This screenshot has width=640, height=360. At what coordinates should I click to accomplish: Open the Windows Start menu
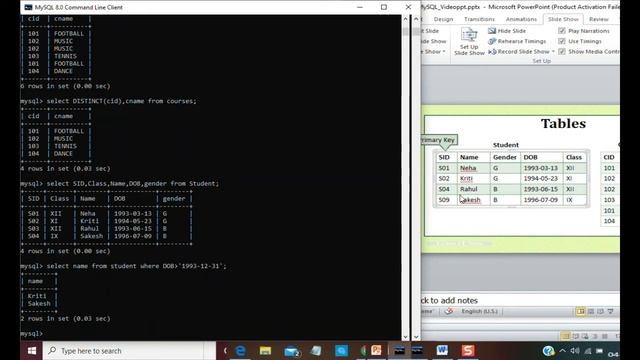pos(31,351)
